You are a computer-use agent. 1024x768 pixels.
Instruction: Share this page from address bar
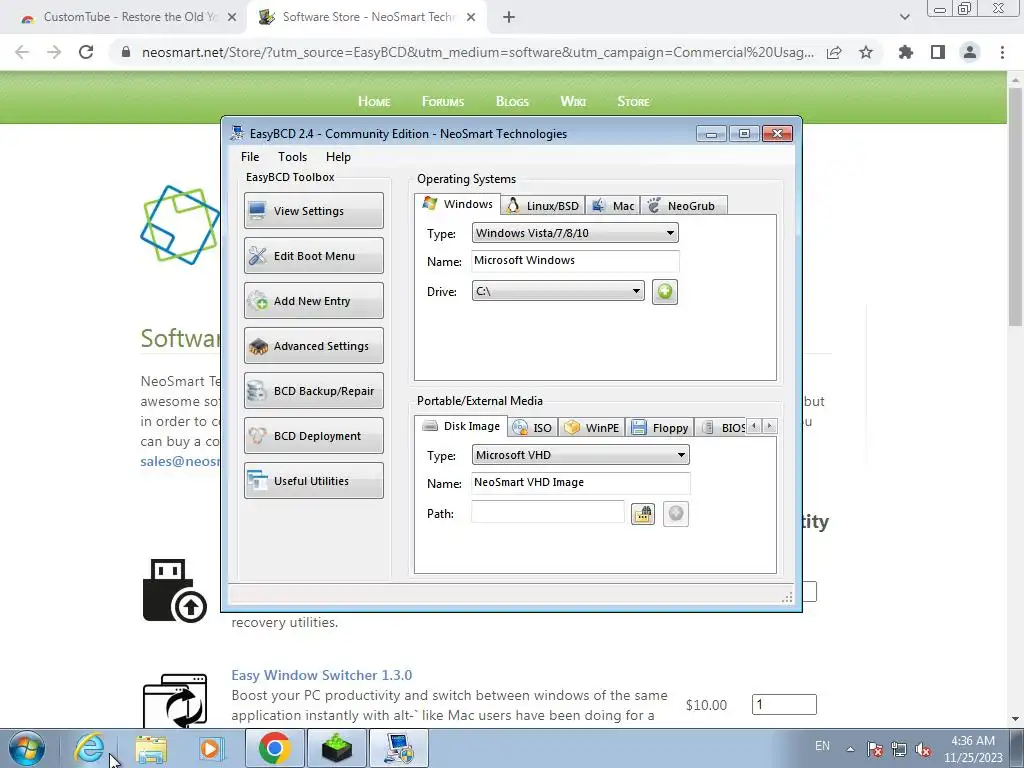(x=834, y=52)
